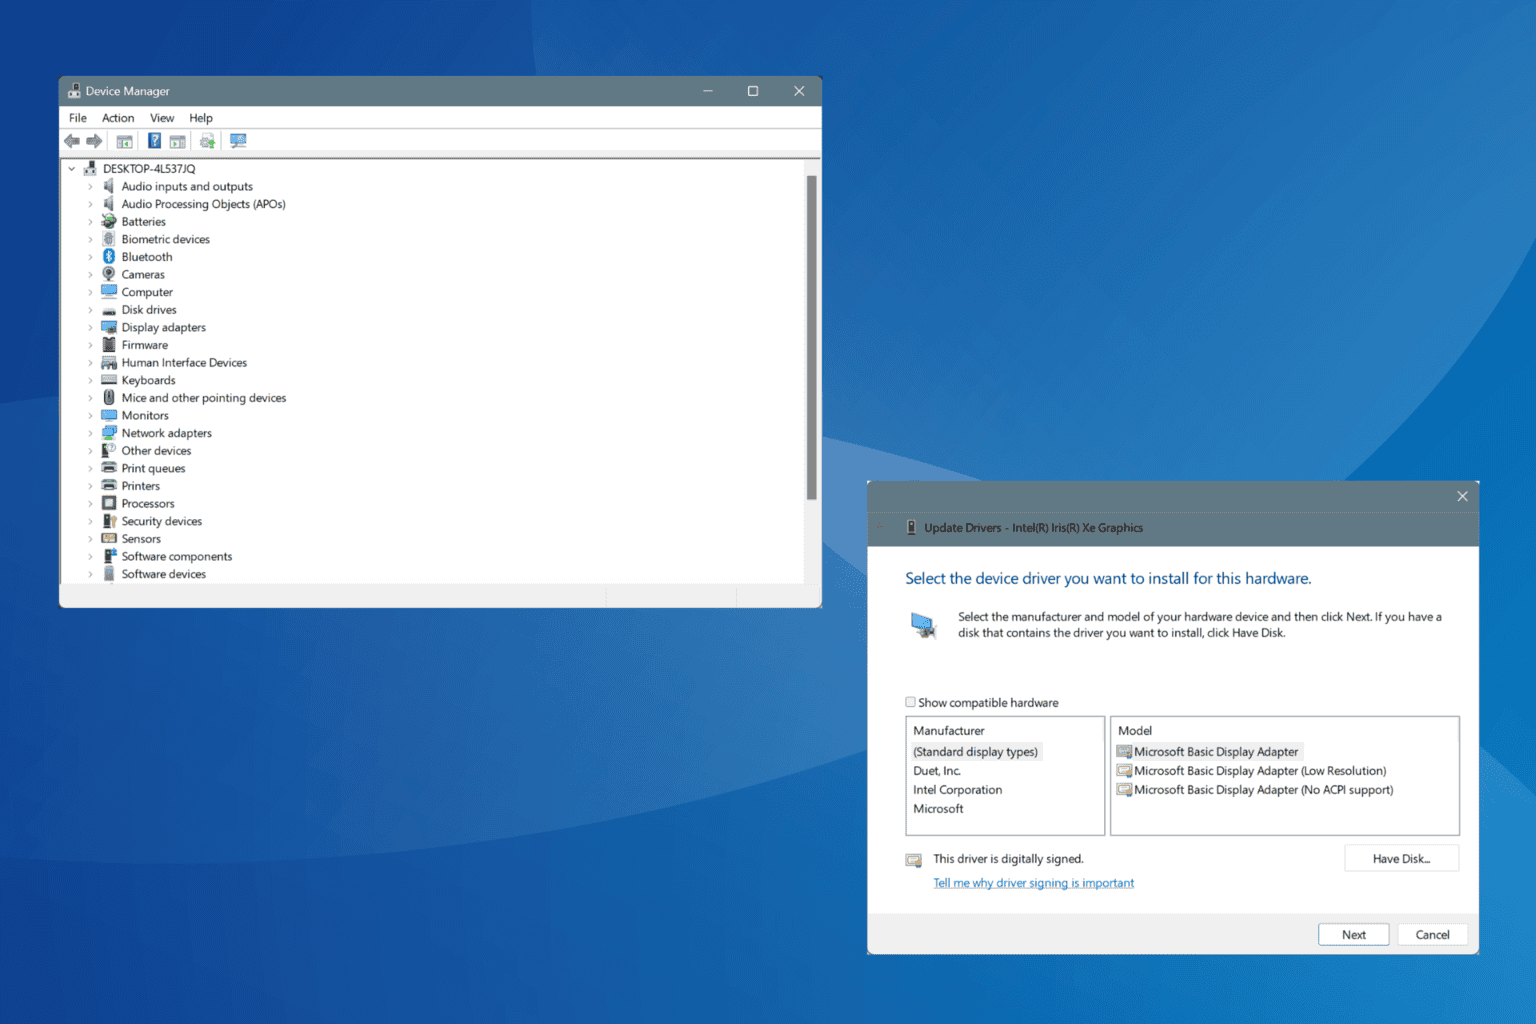Select (Standard display types) manufacturer
The image size is (1536, 1024).
coord(975,752)
